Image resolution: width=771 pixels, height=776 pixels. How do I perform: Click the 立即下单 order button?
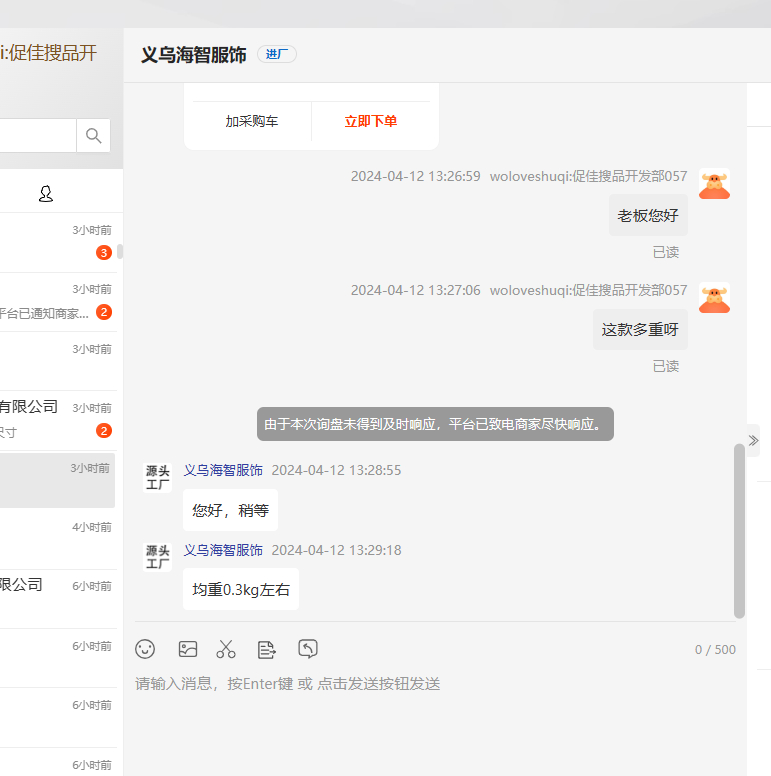371,121
